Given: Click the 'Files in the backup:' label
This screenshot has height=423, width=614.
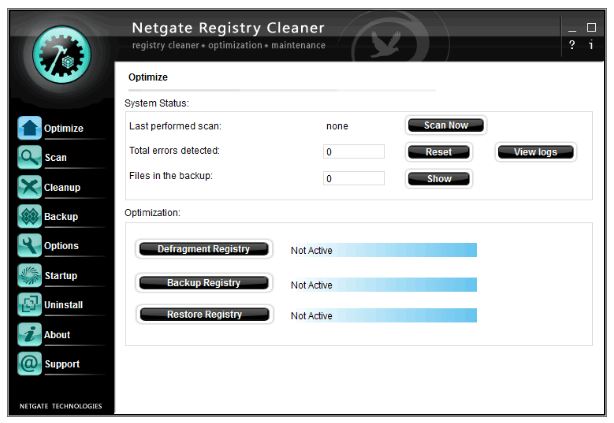Looking at the screenshot, I should pyautogui.click(x=171, y=176).
